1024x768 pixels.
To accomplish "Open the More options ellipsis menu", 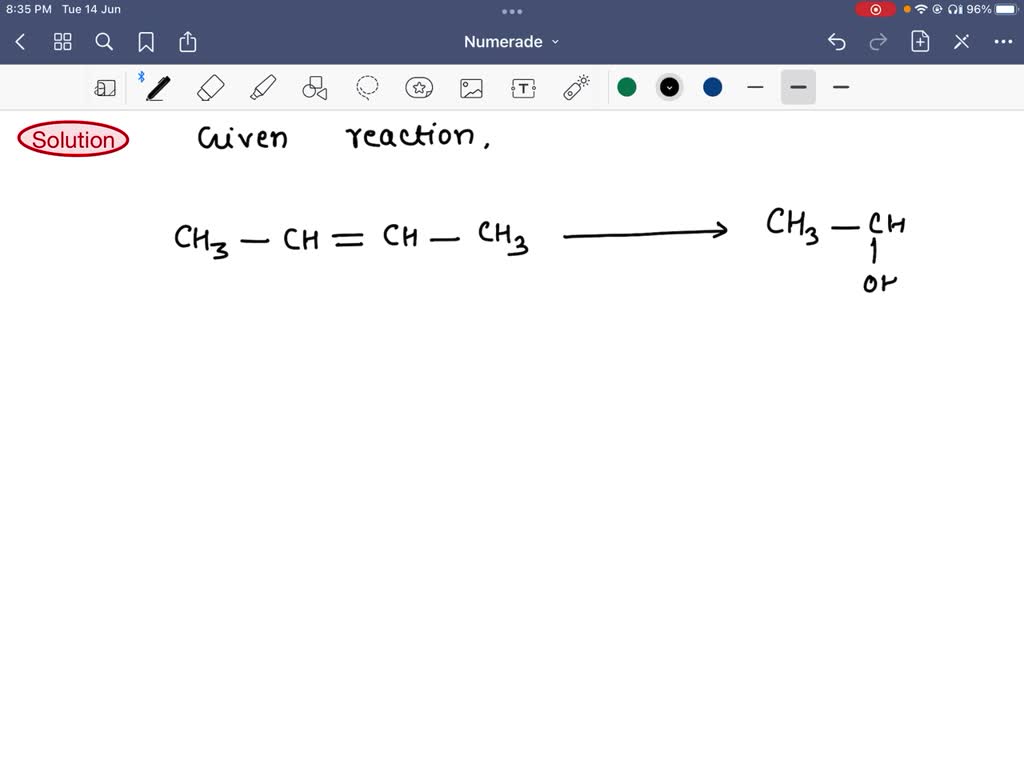I will click(1003, 42).
